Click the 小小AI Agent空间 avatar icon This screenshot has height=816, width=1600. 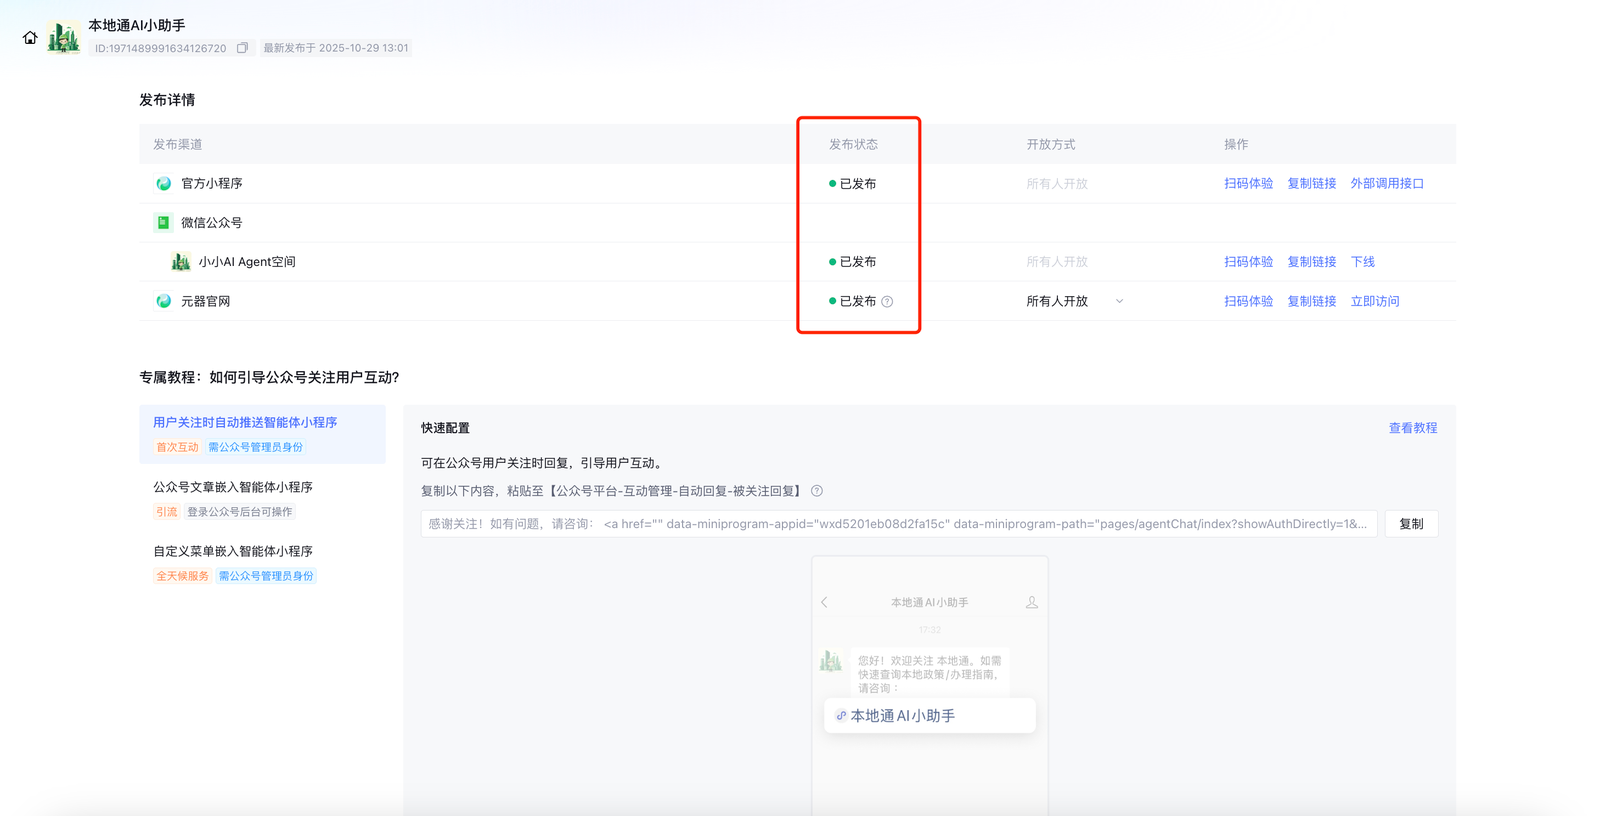(180, 262)
